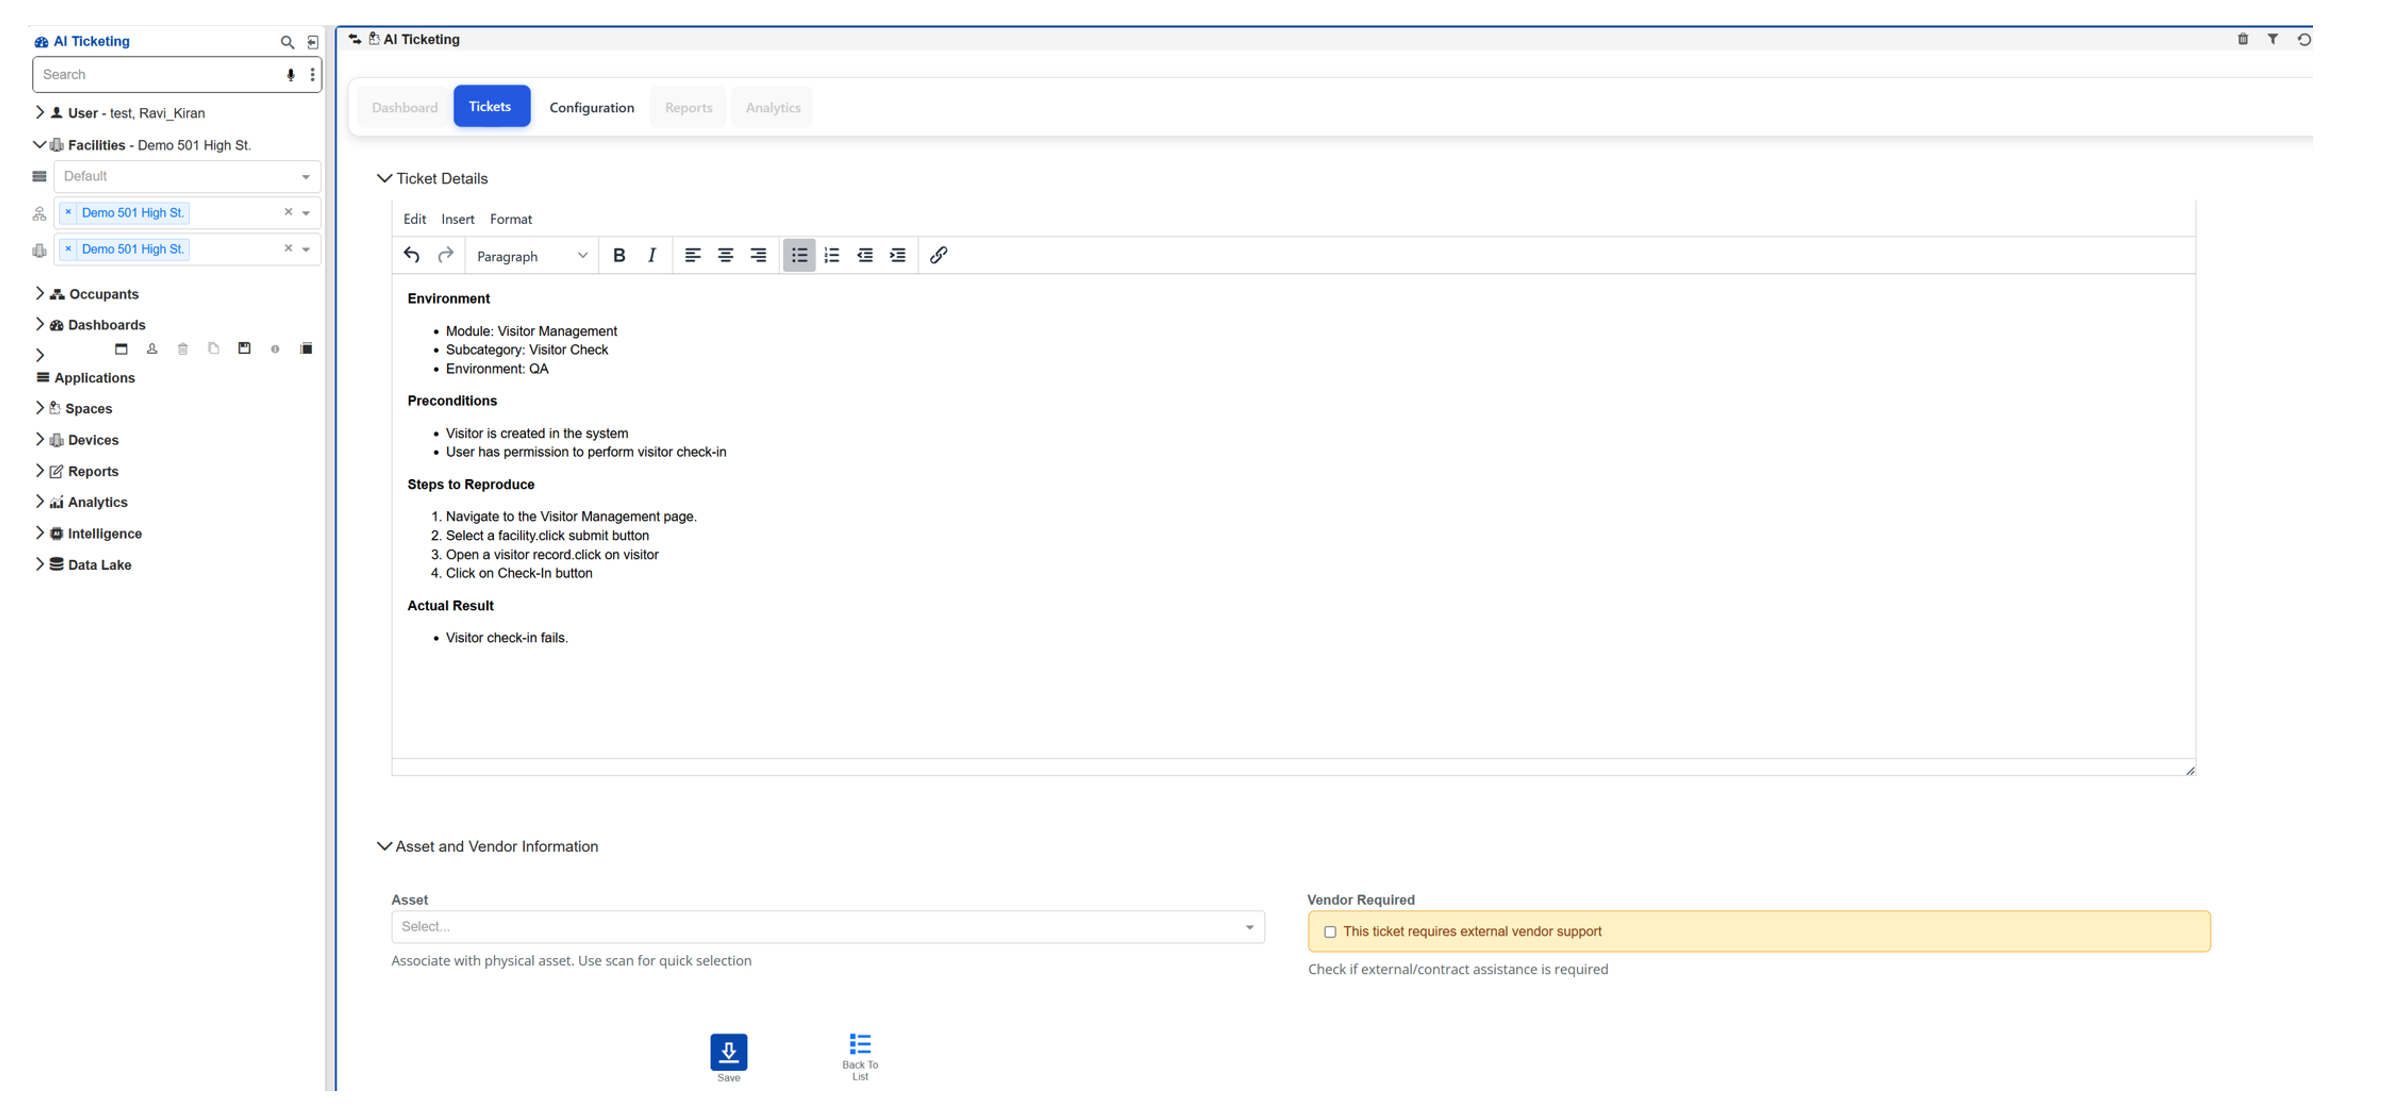2382x1110 pixels.
Task: Select the delete trash icon near the sidebar Dashboards
Action: click(183, 348)
